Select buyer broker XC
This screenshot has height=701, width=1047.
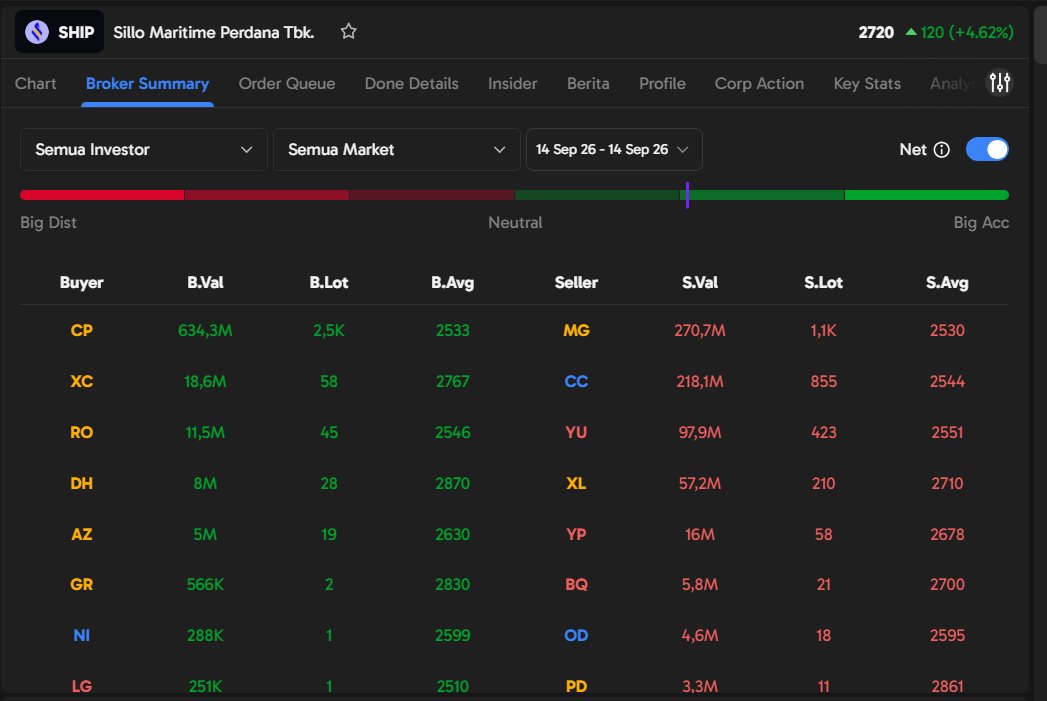(81, 381)
